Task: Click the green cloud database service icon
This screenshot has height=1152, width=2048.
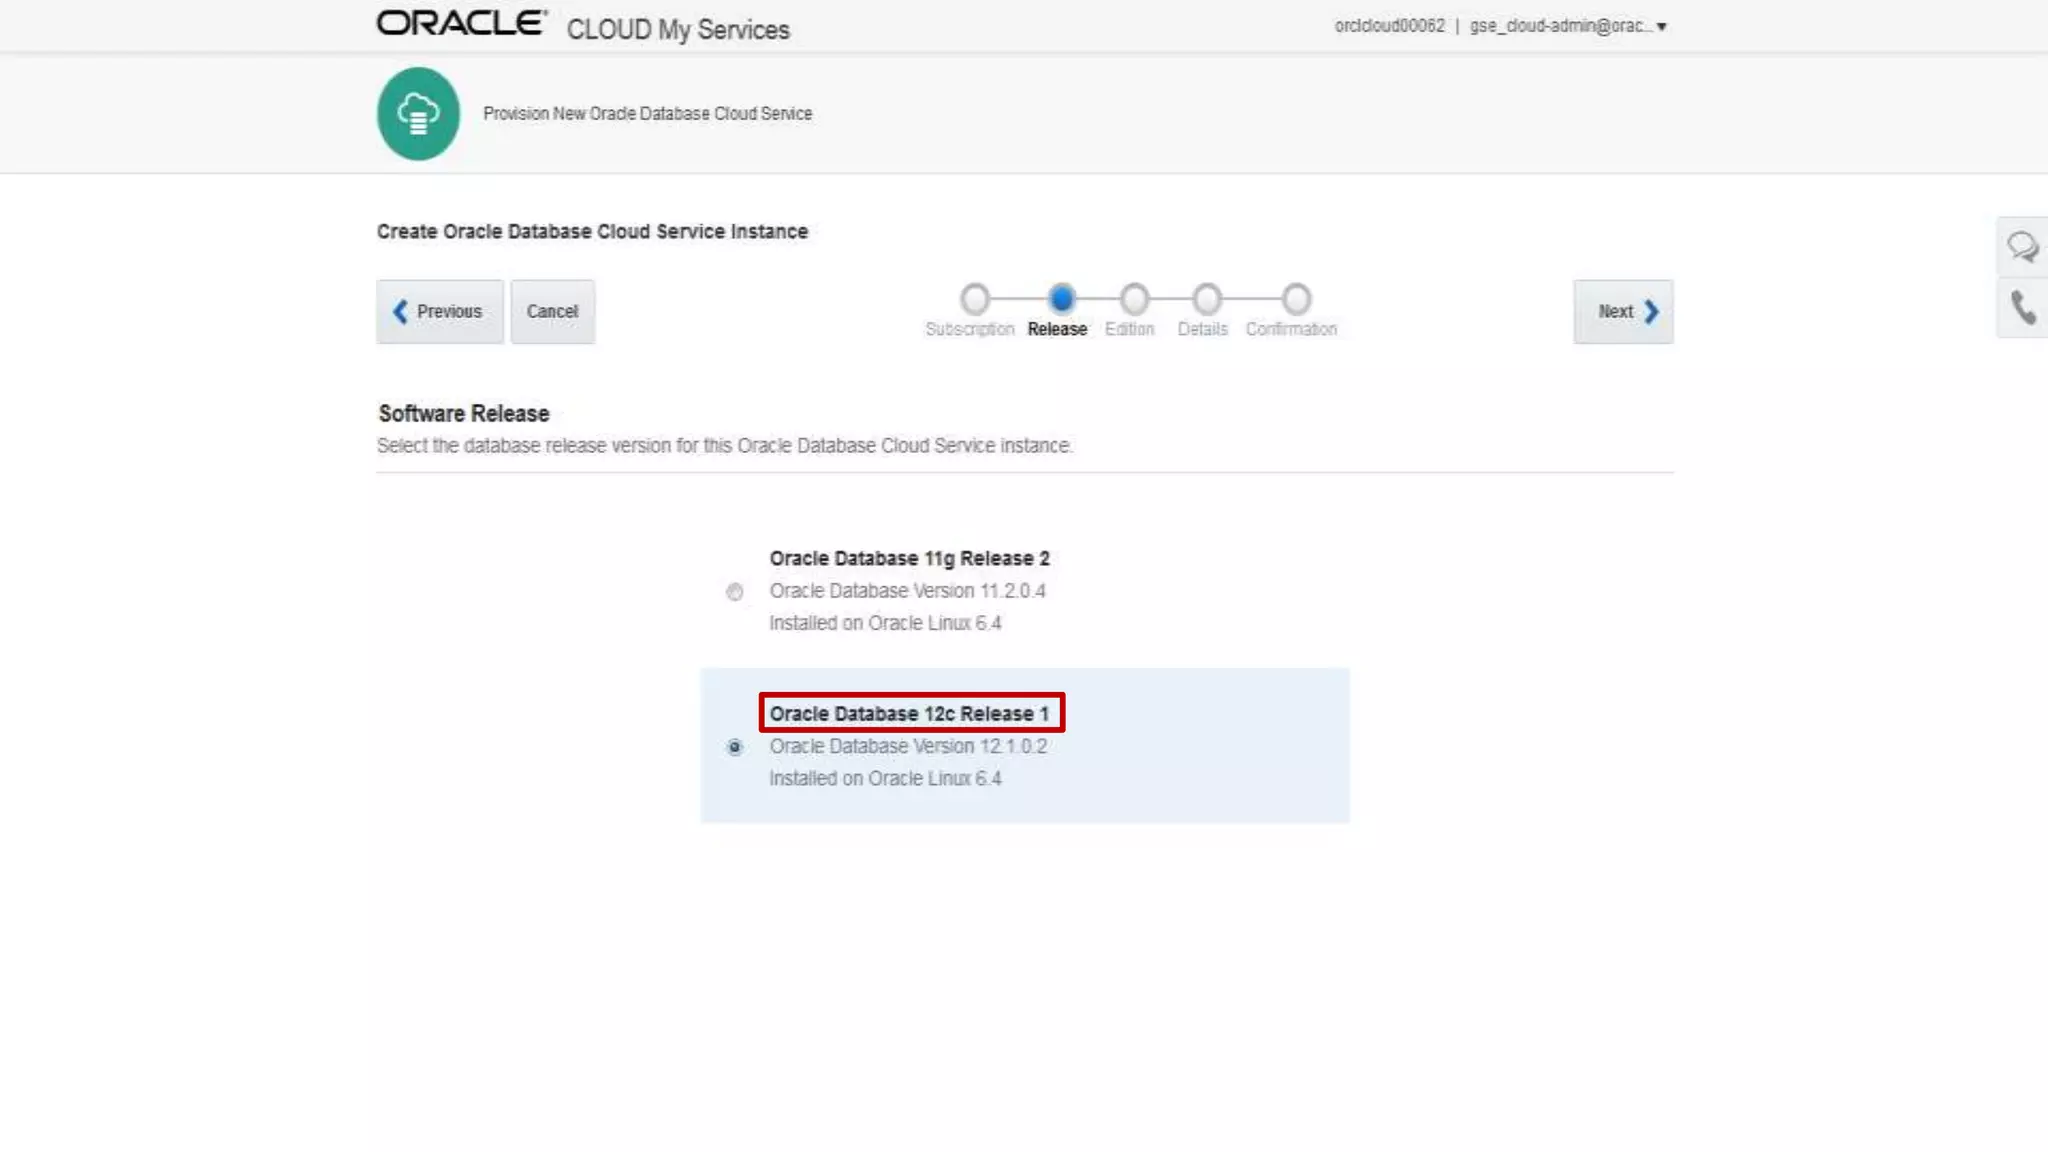Action: 418,113
